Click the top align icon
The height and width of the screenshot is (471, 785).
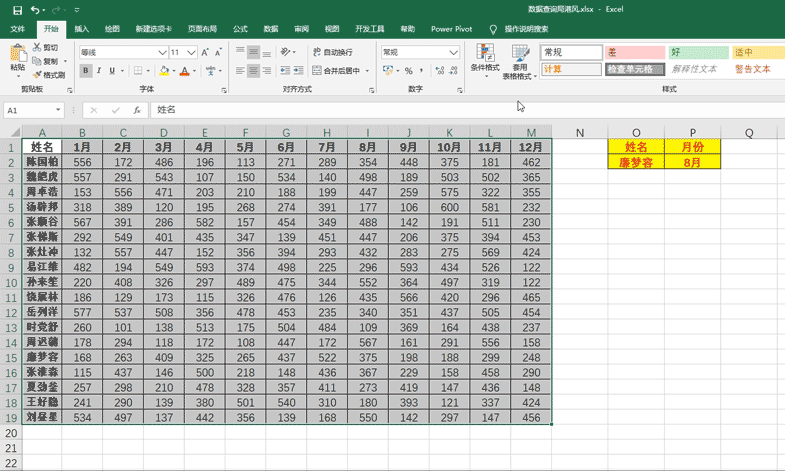(x=240, y=52)
